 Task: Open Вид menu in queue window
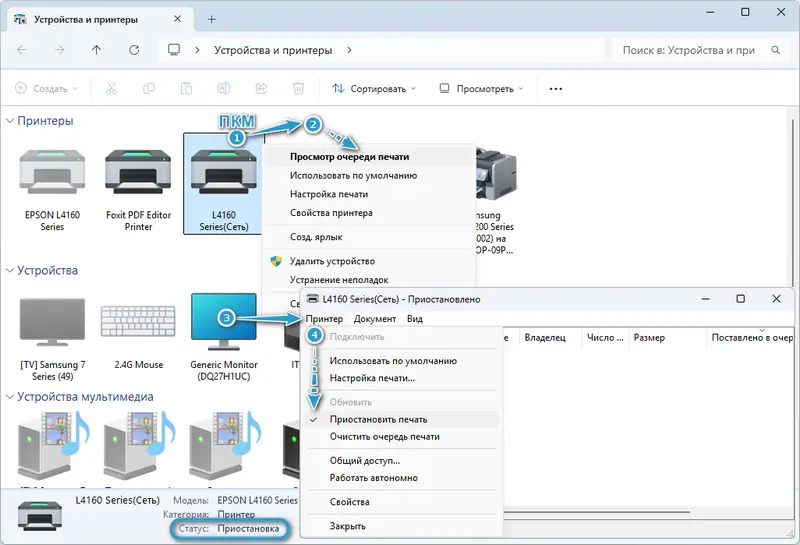(x=415, y=319)
